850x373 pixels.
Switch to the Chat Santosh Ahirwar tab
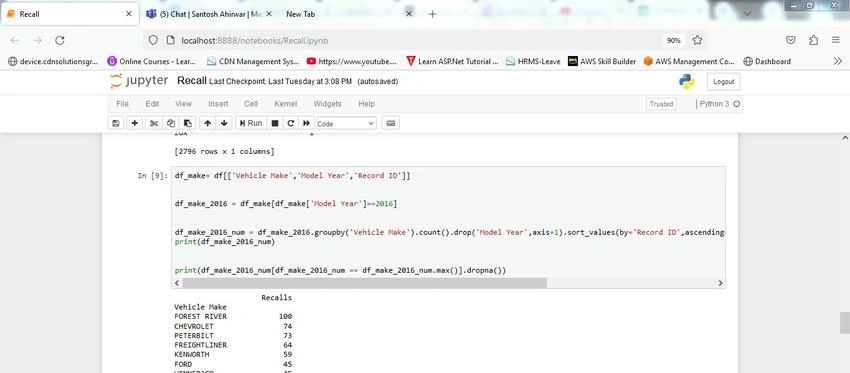(x=210, y=14)
